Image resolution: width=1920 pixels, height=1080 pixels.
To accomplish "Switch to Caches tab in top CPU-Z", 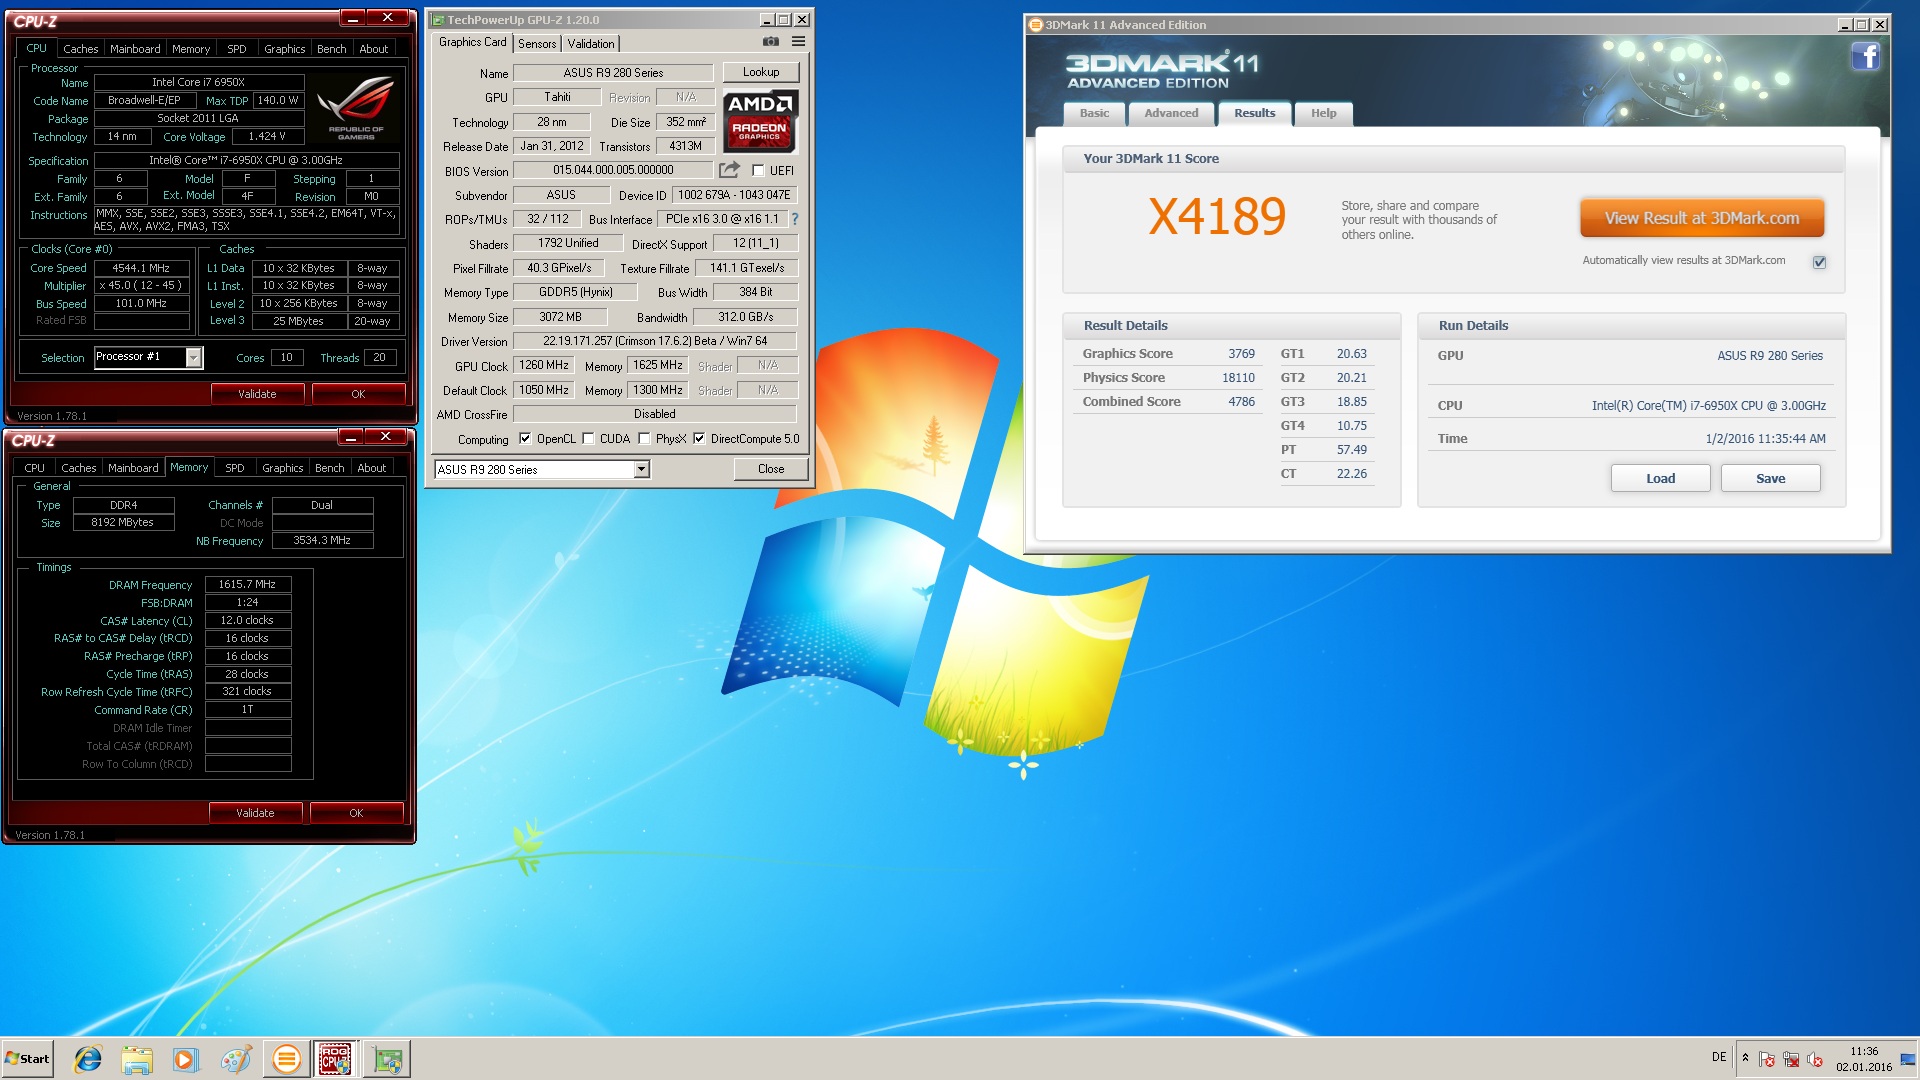I will [x=81, y=49].
